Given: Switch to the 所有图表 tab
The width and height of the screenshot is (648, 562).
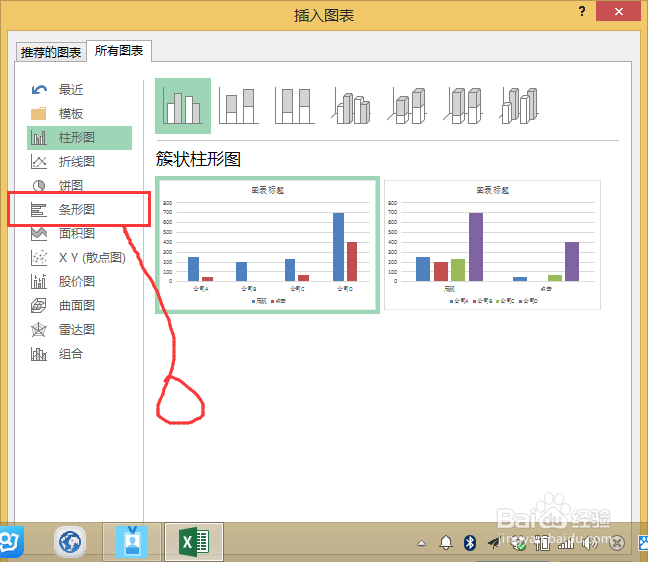Looking at the screenshot, I should point(119,51).
